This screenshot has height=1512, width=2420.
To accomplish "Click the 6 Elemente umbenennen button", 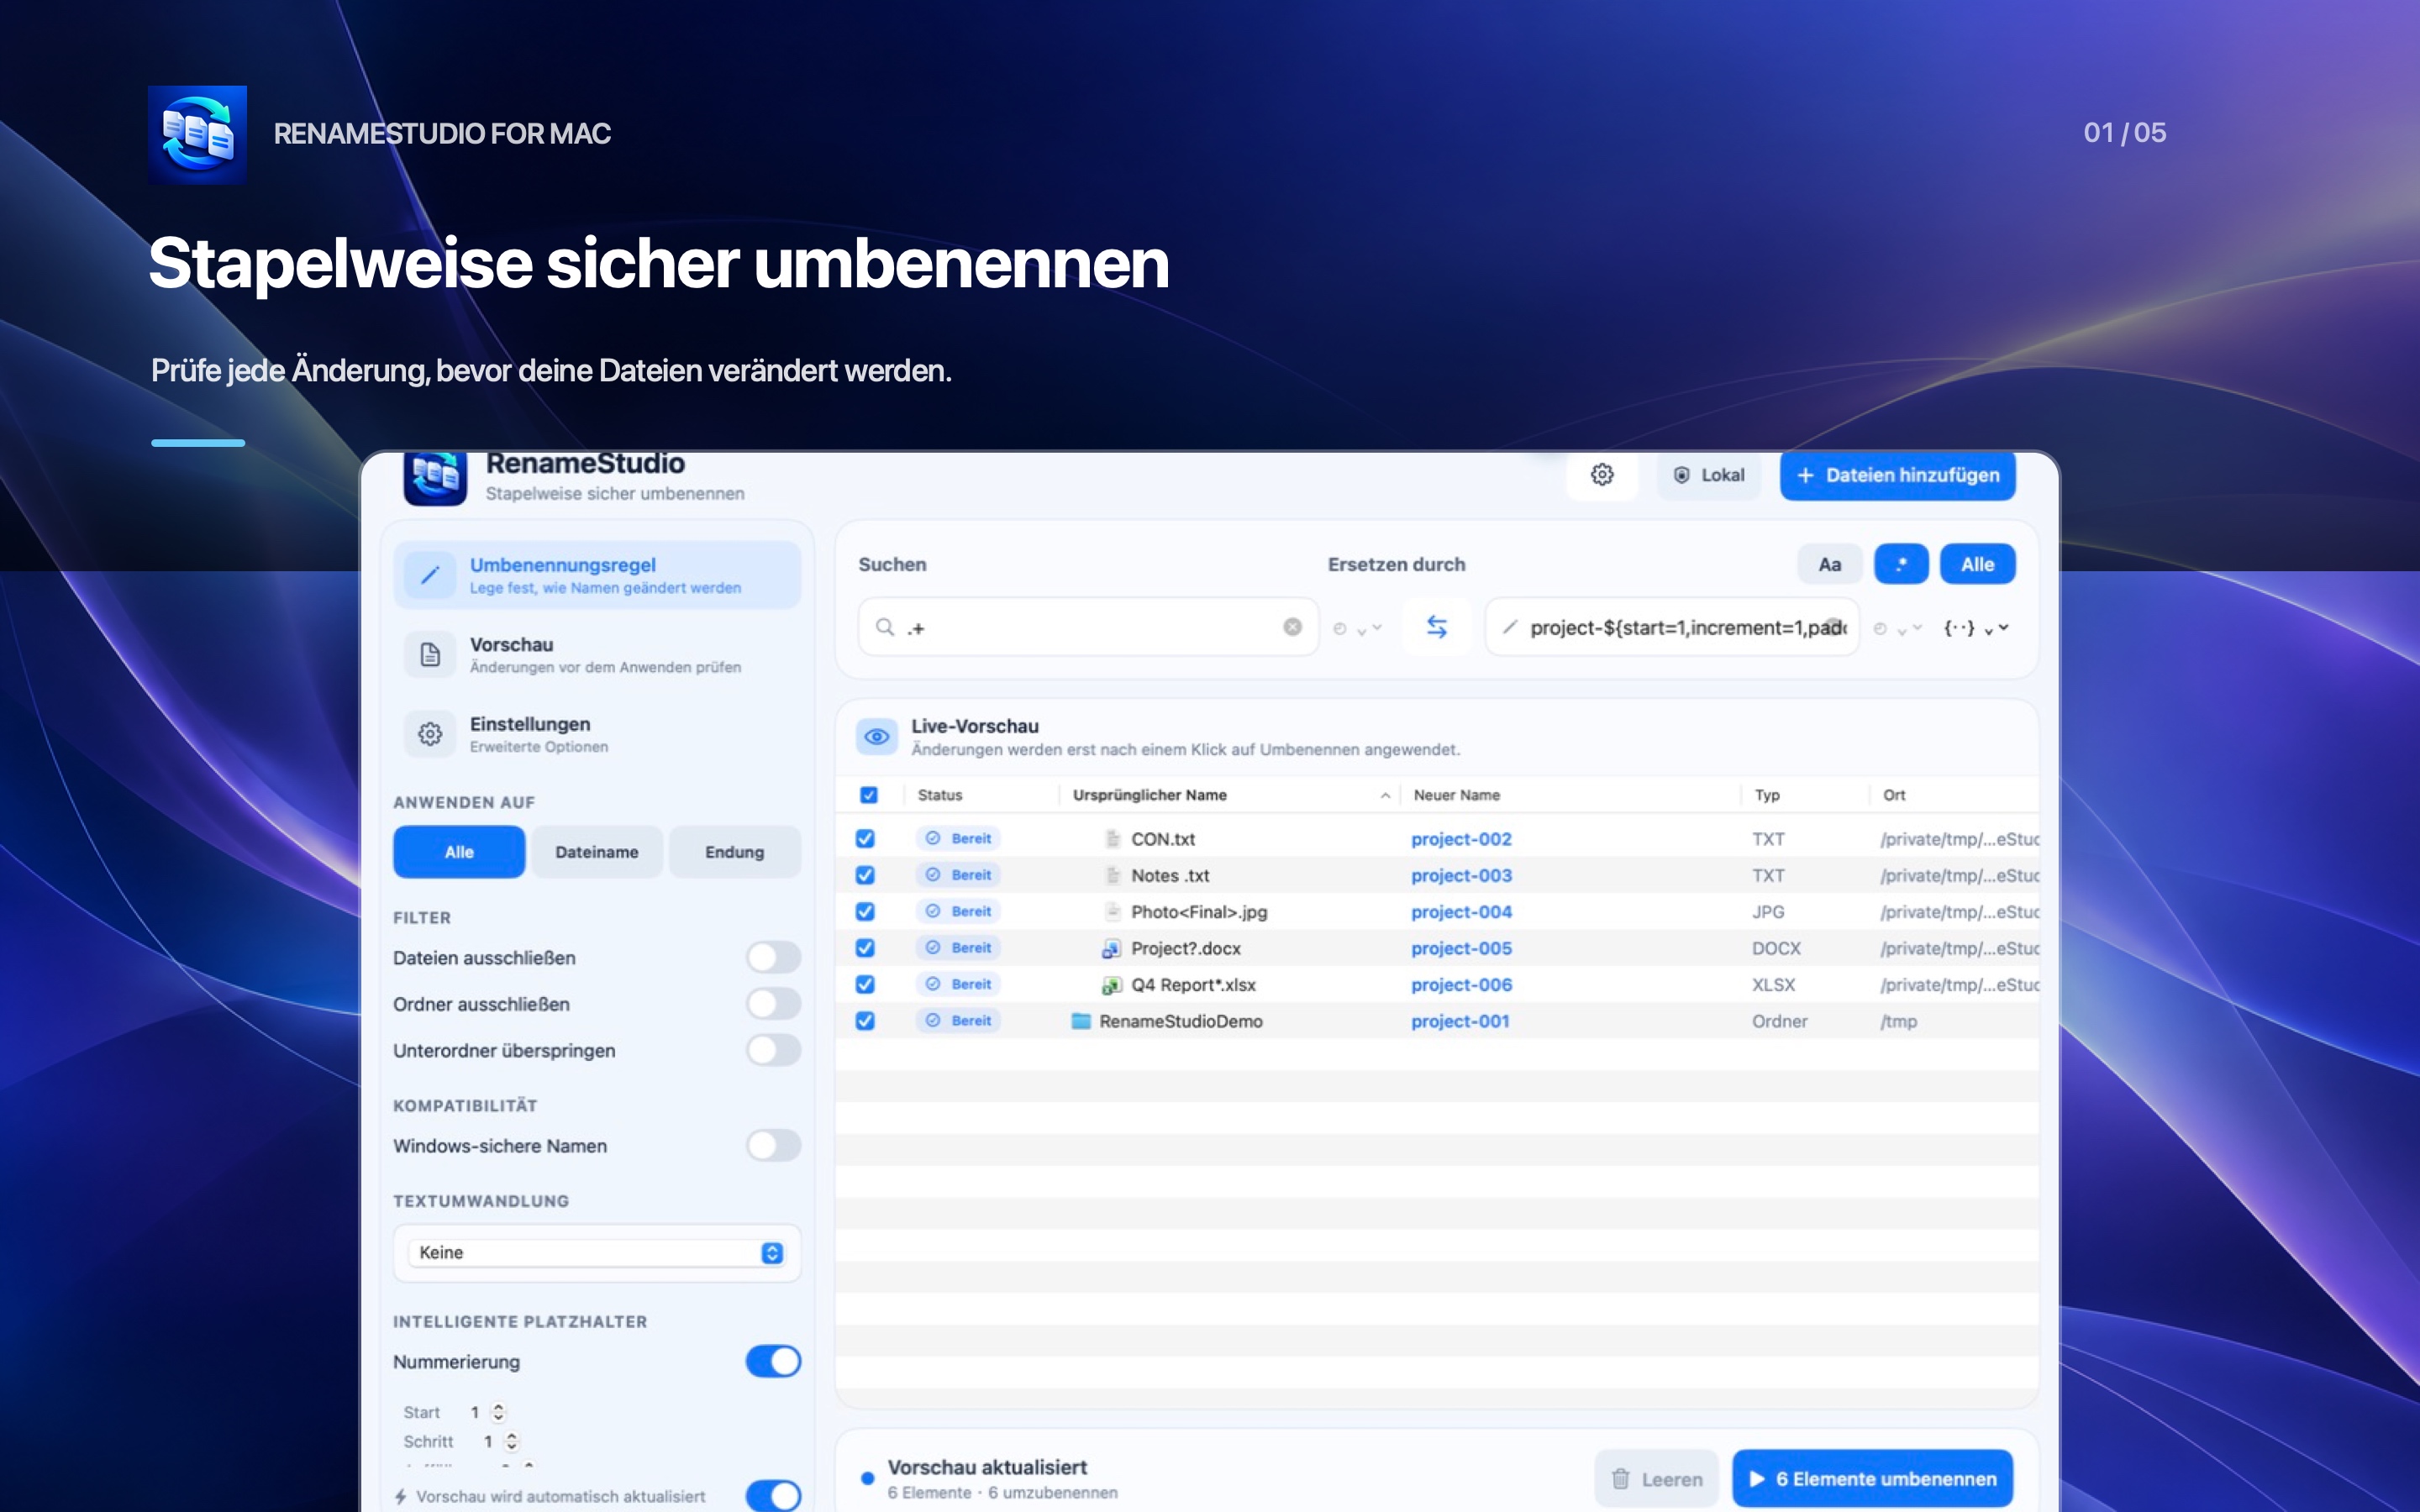I will pos(1872,1479).
